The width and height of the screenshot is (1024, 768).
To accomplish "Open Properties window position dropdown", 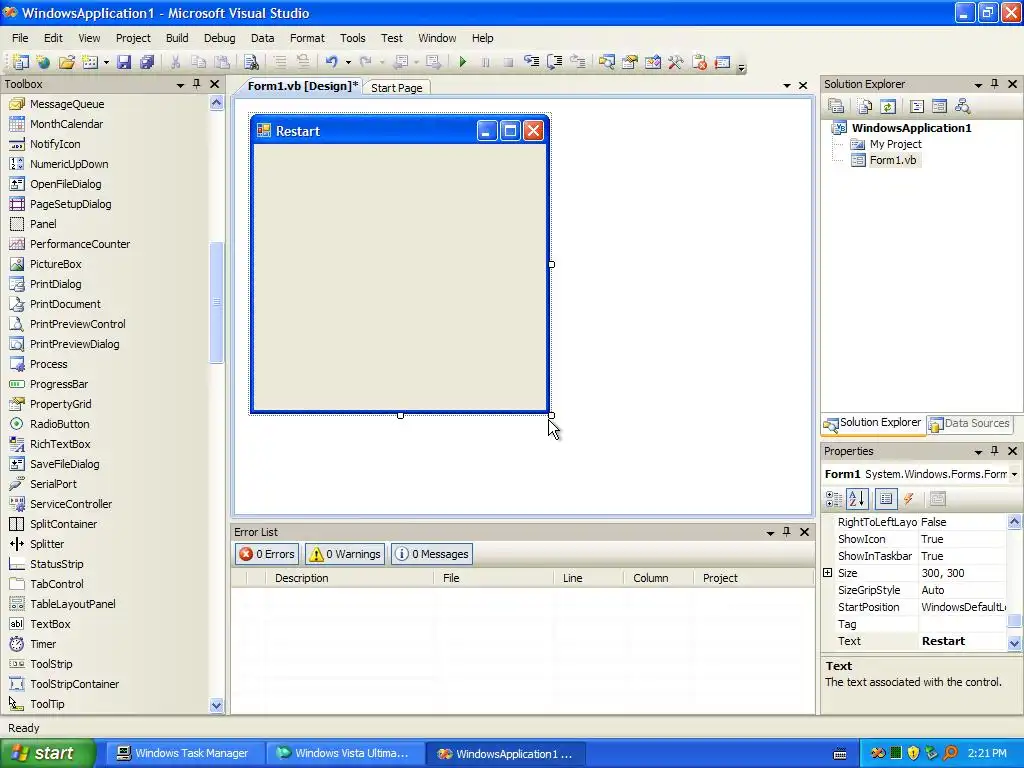I will tap(978, 452).
